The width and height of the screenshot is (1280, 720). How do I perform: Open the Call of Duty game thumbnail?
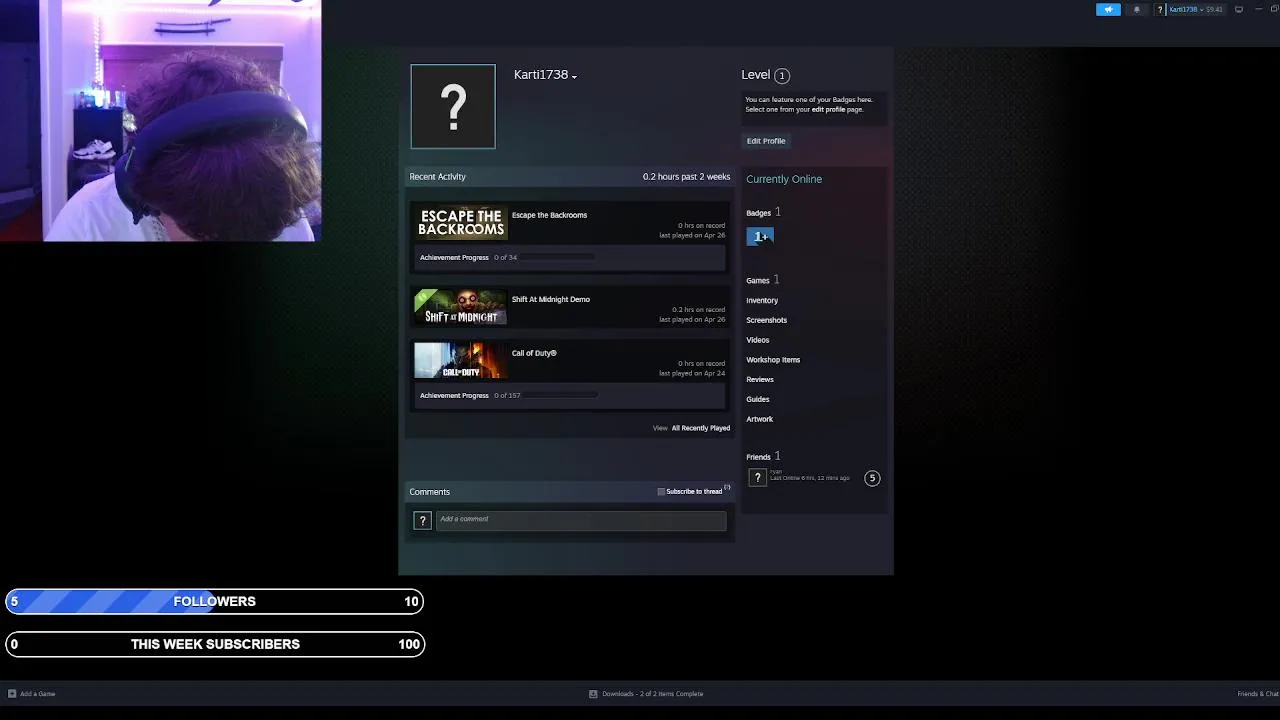[461, 361]
